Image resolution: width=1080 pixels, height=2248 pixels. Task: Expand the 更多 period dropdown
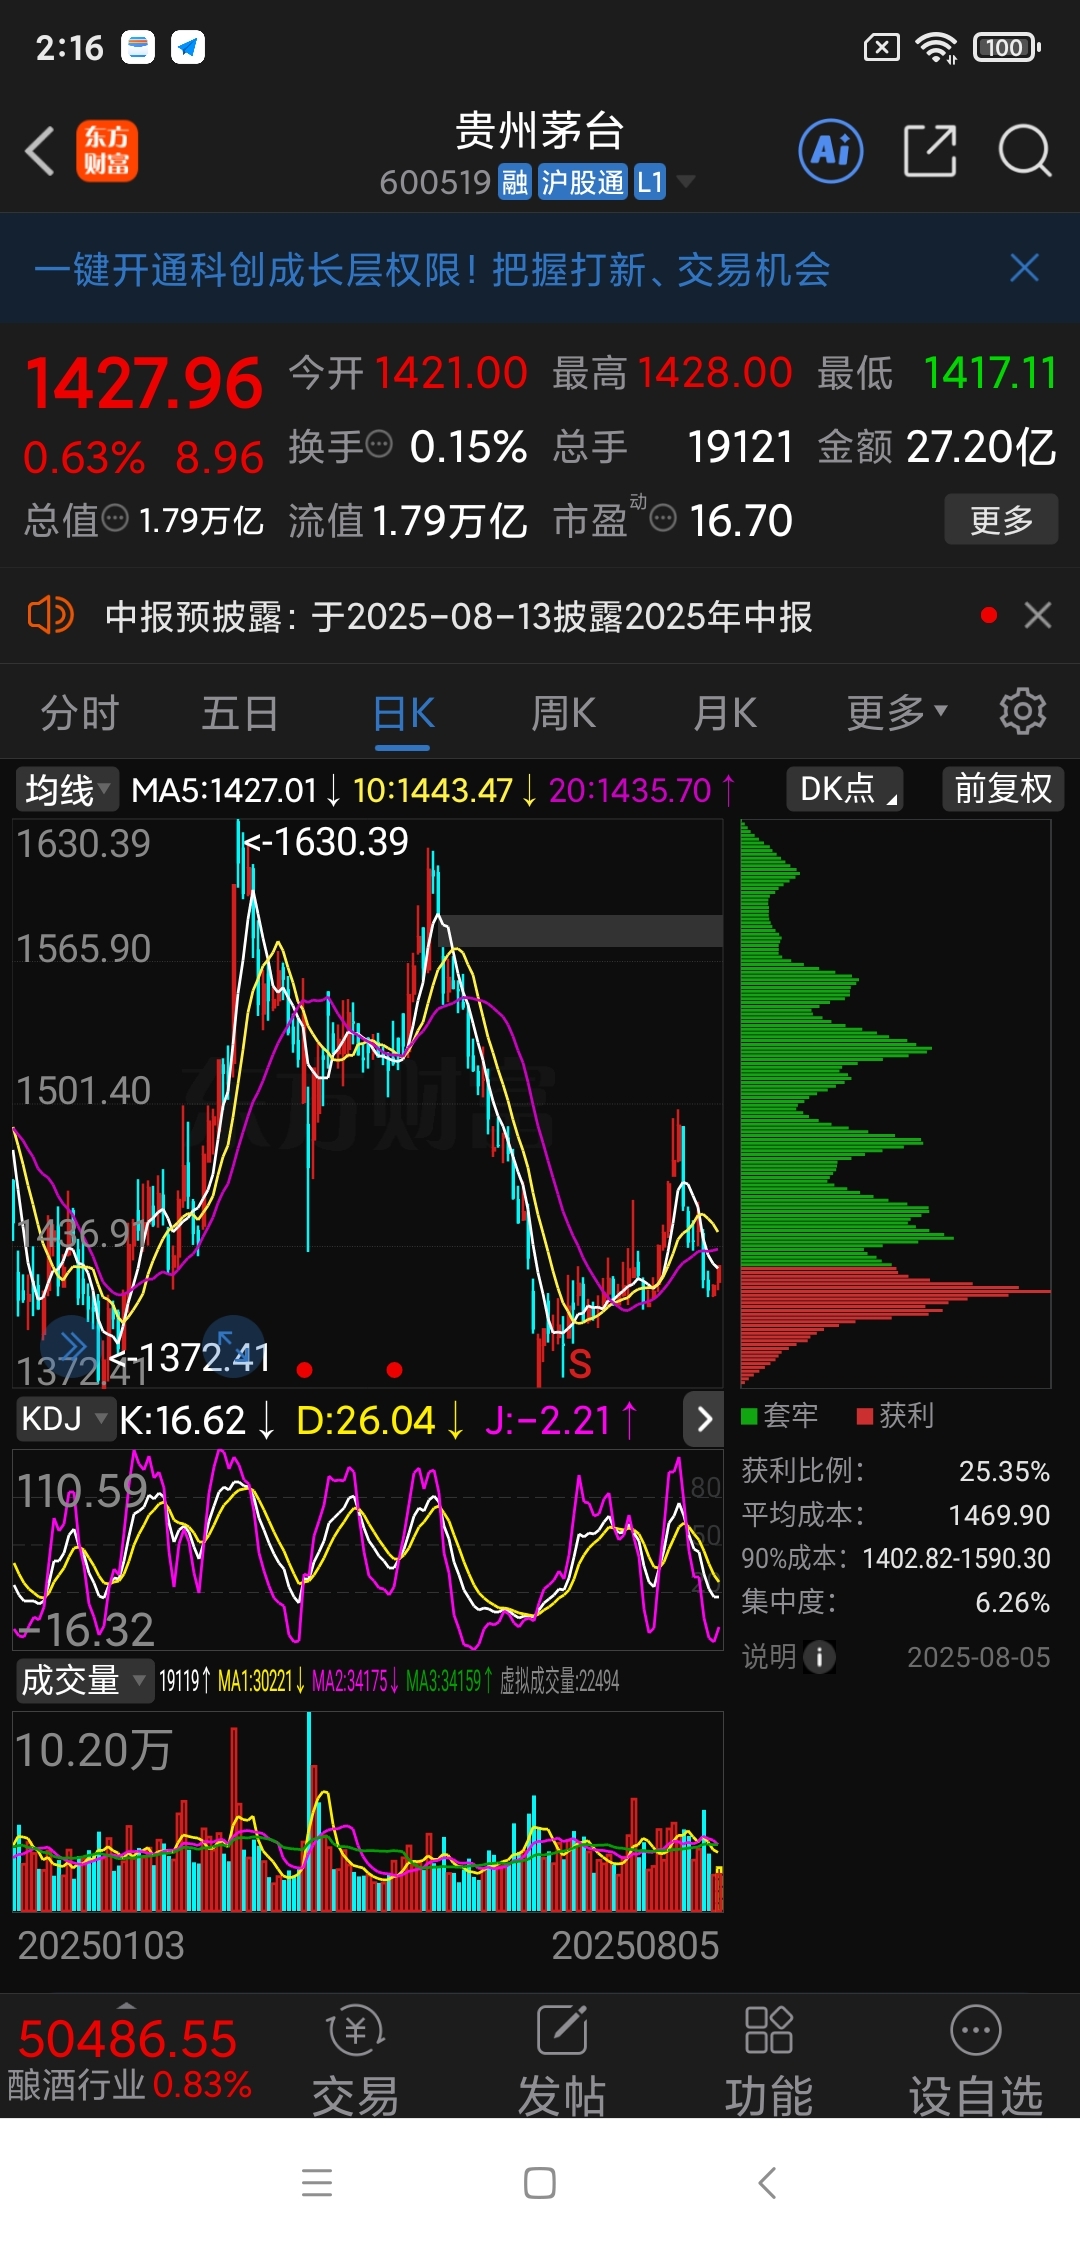(897, 713)
